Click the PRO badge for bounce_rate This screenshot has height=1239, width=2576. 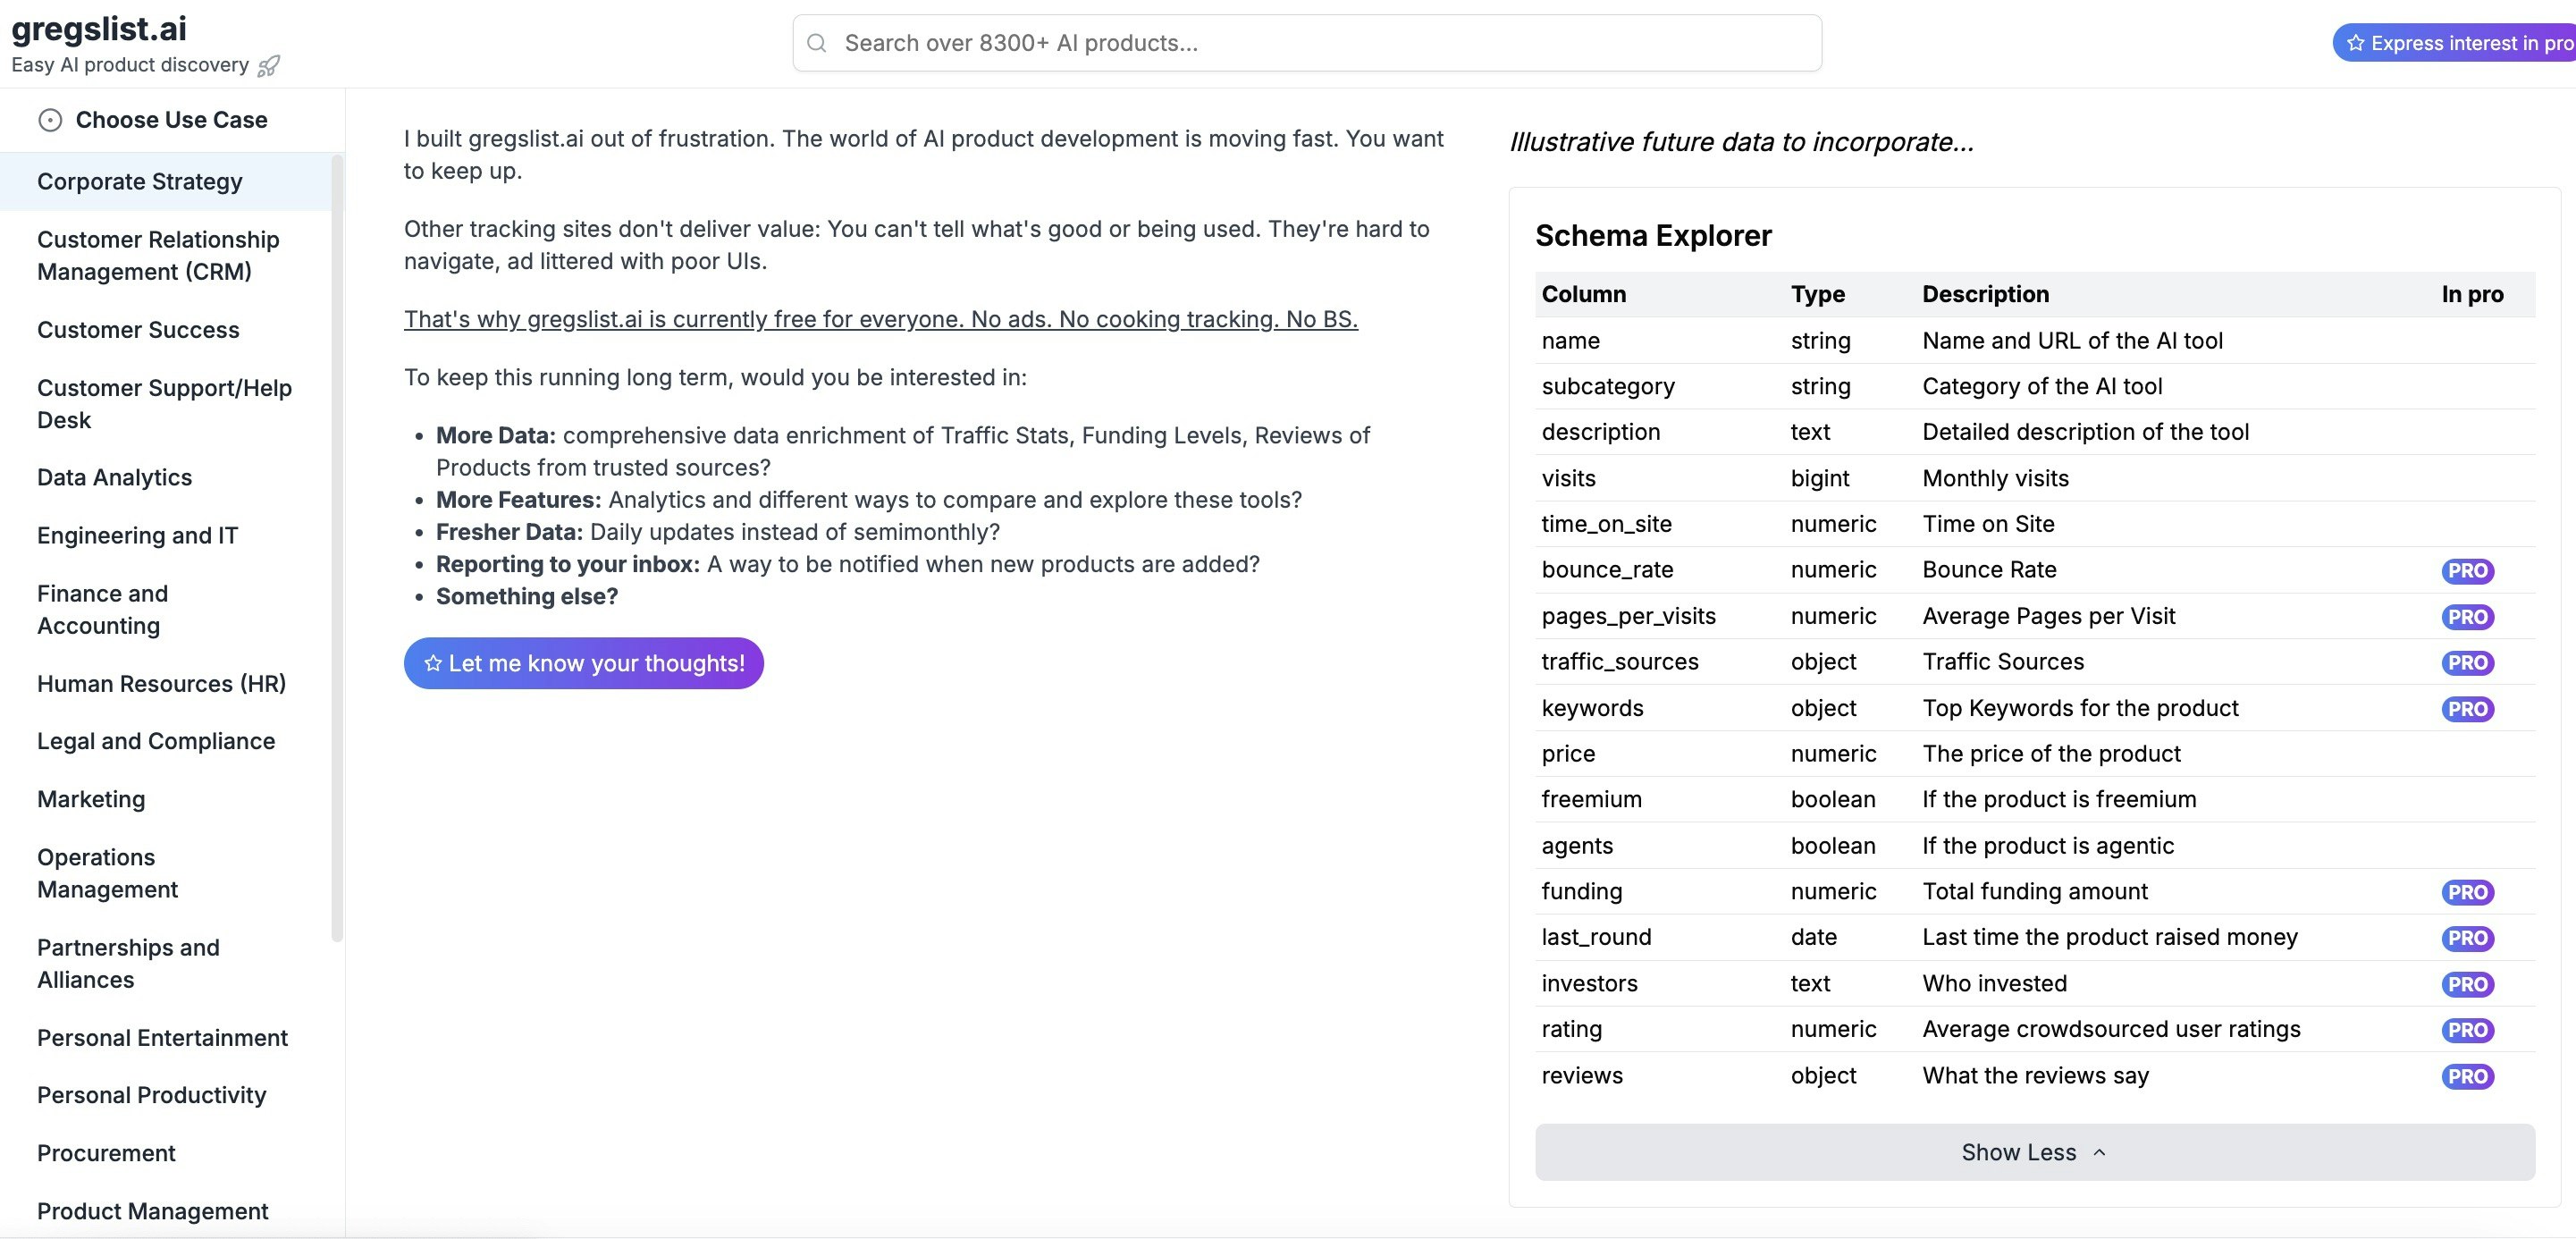point(2467,570)
